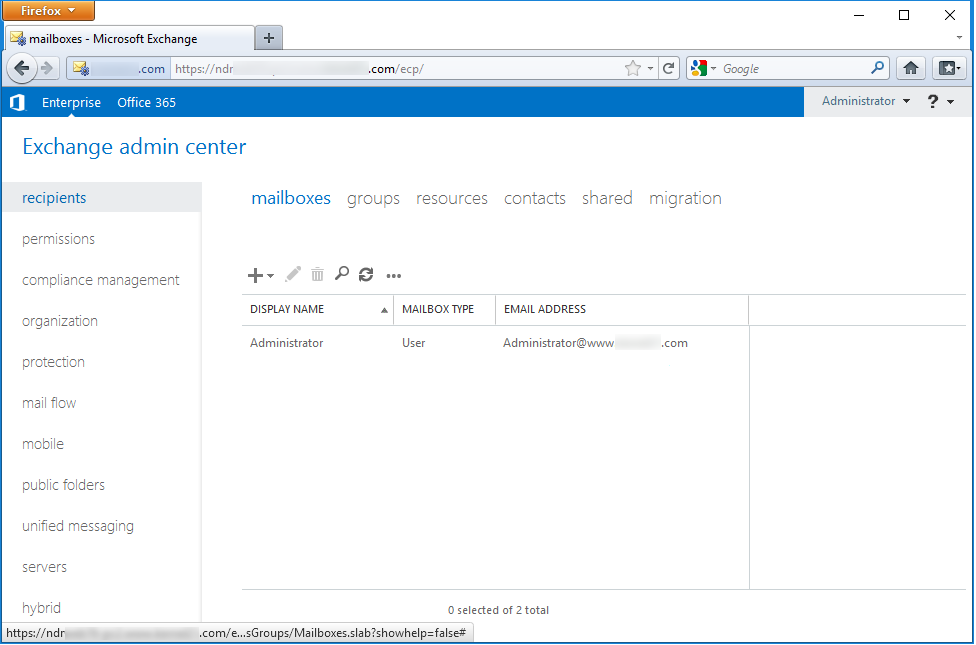Click the new mailbox plus icon
The height and width of the screenshot is (645, 976).
[255, 275]
